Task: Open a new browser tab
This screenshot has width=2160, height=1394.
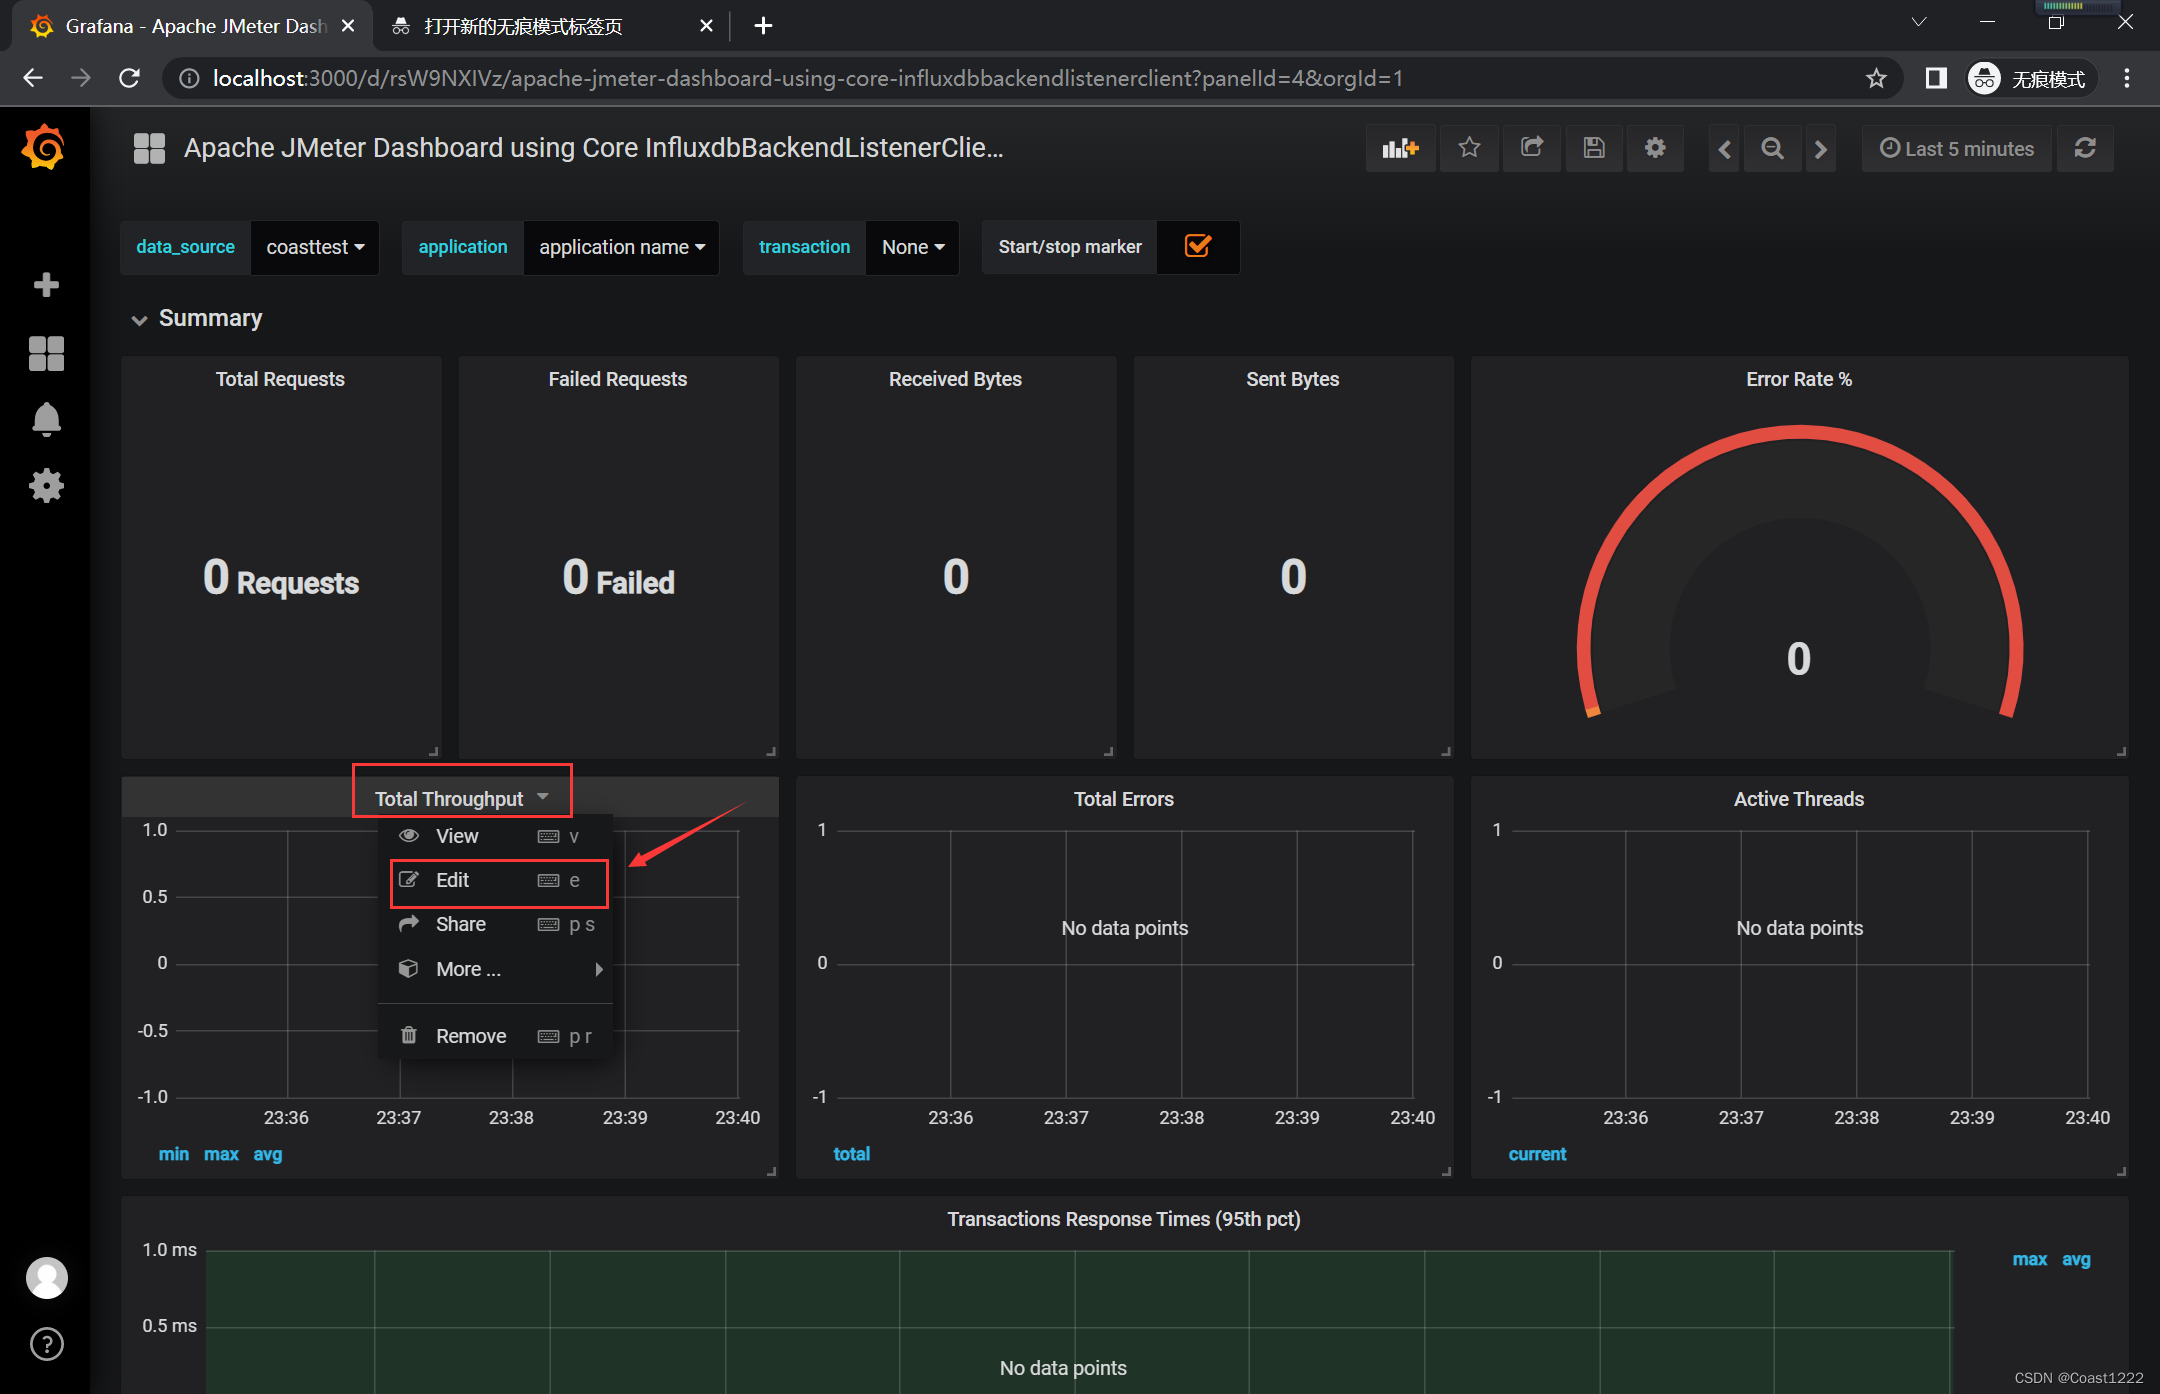Action: tap(763, 26)
